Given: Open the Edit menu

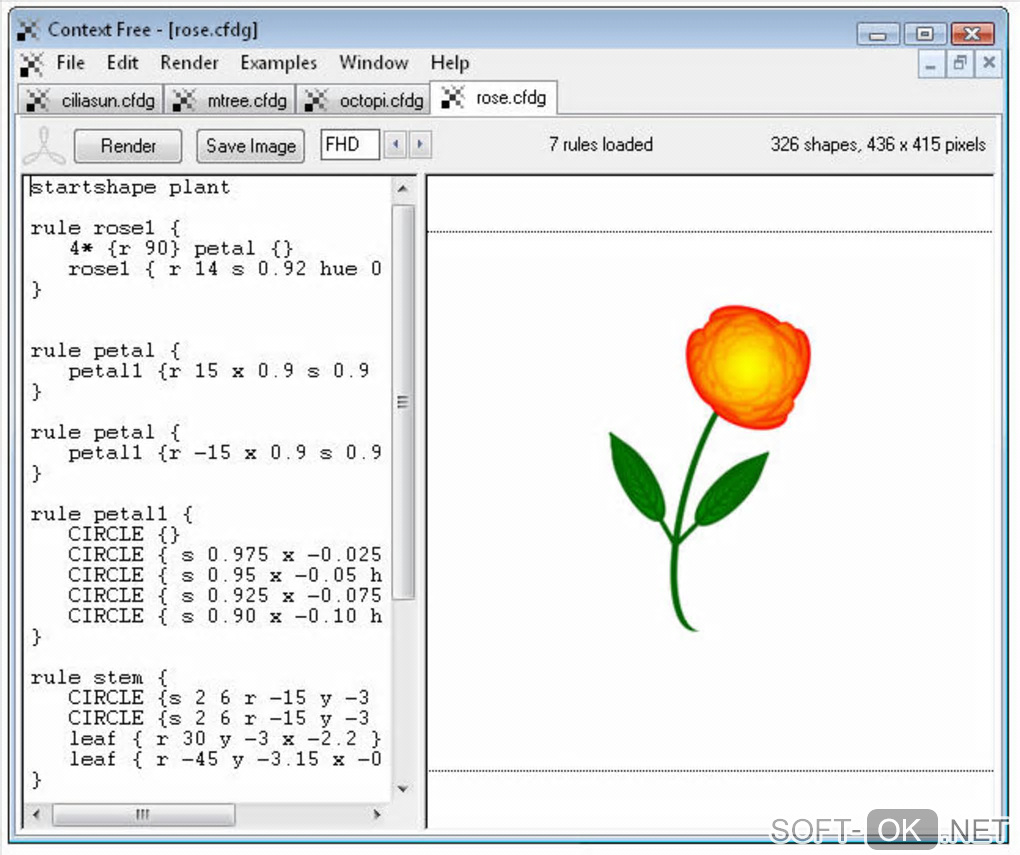Looking at the screenshot, I should tap(122, 62).
